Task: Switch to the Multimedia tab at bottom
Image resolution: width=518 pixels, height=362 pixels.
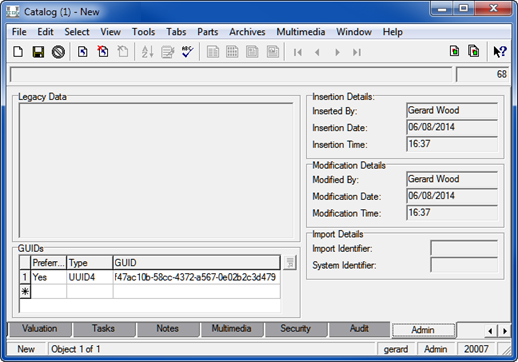Action: [231, 329]
